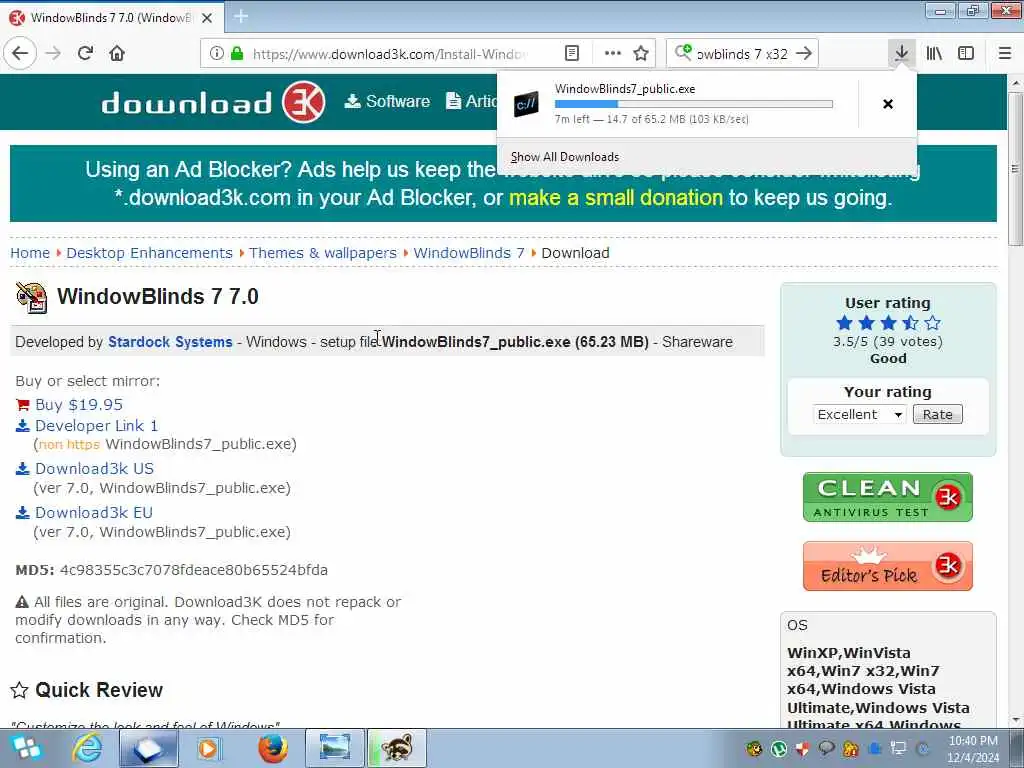Open the Windows Start button
This screenshot has width=1024, height=768.
pos(26,748)
